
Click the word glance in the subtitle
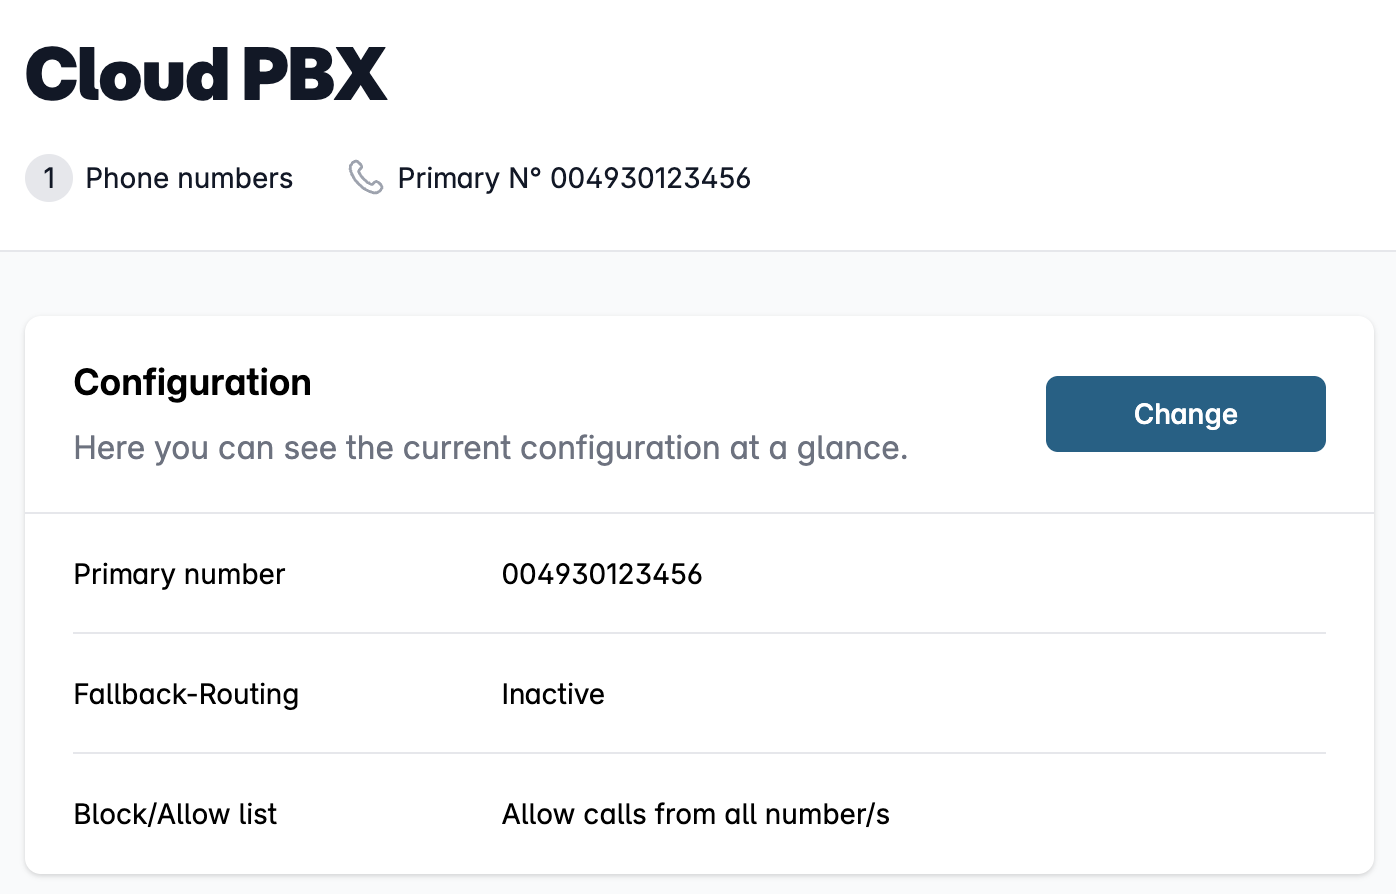[852, 449]
